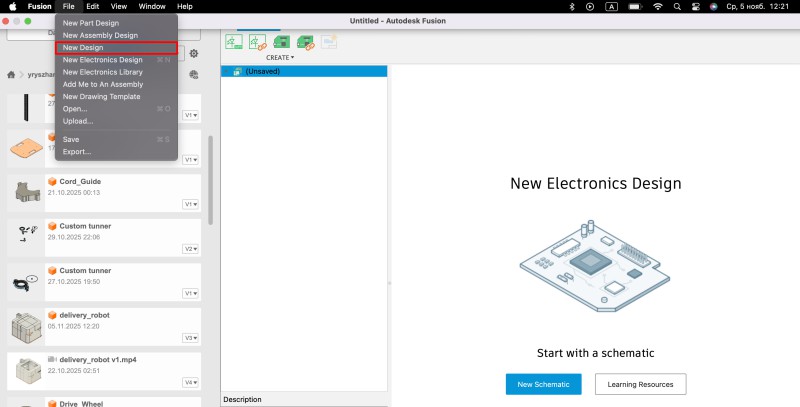Screen dimensions: 800x407
Task: Click the globe icon in data panel
Action: point(194,74)
